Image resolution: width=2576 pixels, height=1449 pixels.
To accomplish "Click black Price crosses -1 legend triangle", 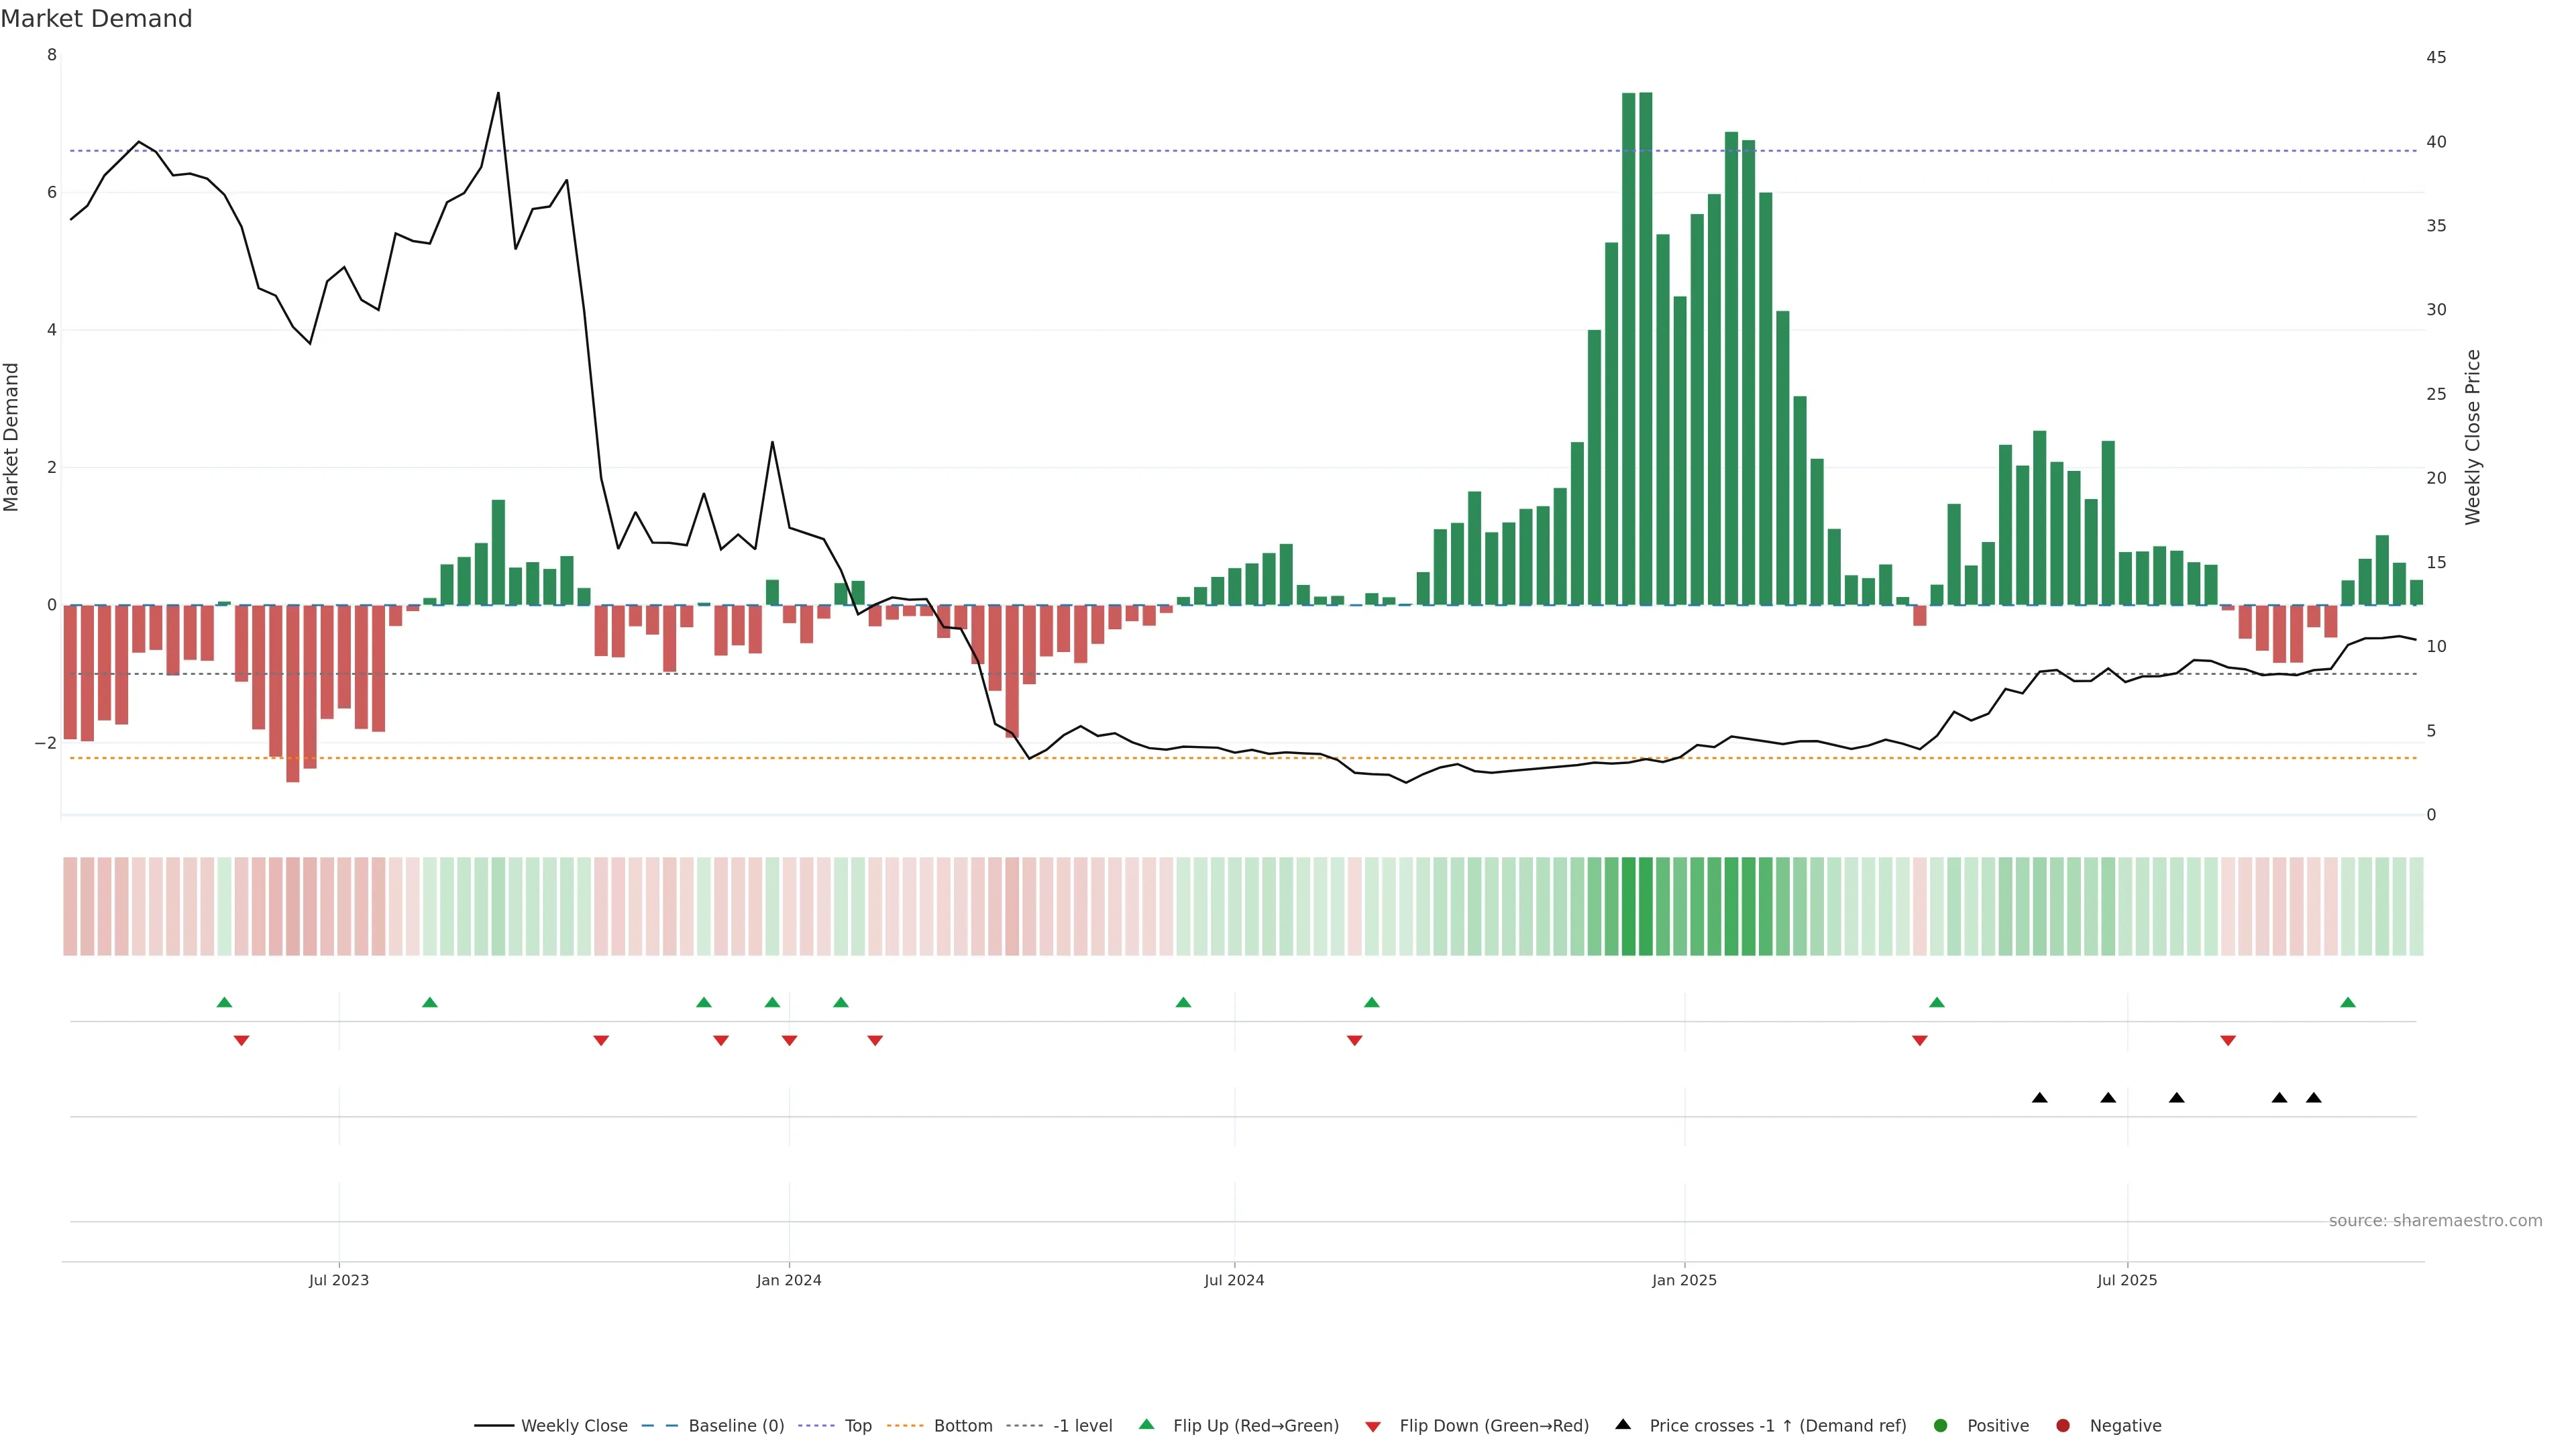I will click(1623, 1424).
